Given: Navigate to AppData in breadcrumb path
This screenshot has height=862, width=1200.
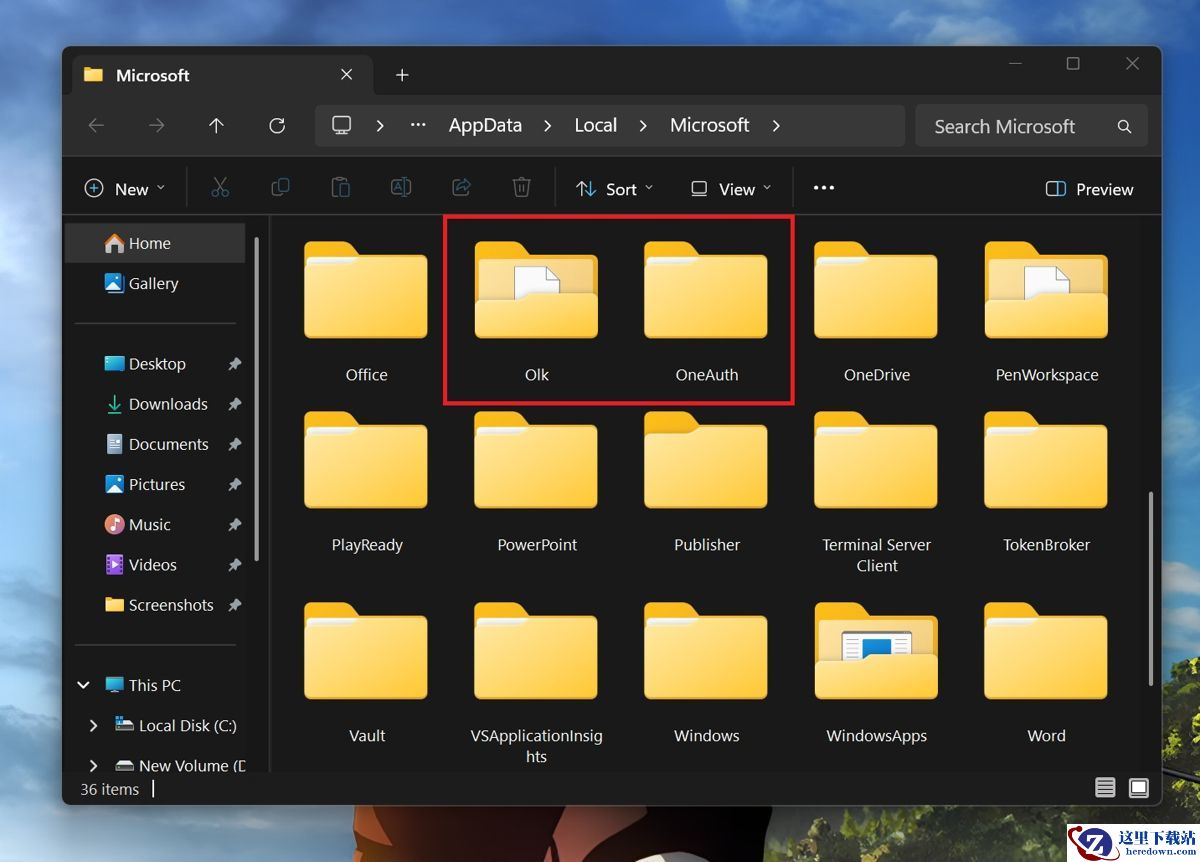Looking at the screenshot, I should pyautogui.click(x=485, y=125).
